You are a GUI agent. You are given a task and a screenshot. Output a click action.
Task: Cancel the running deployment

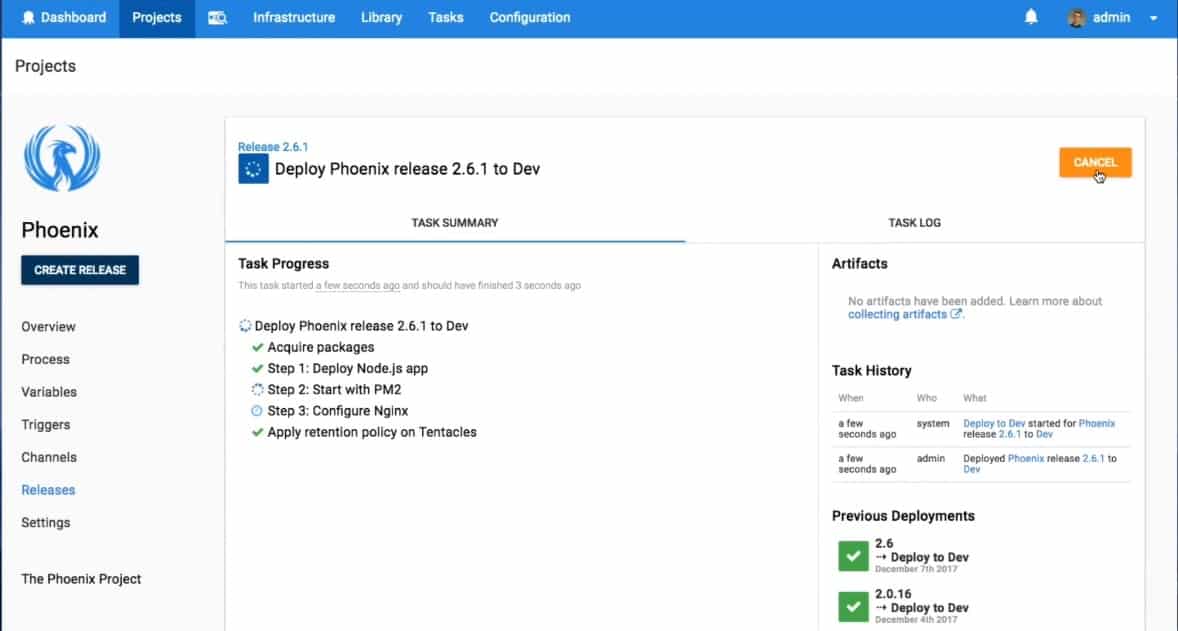(x=1095, y=162)
